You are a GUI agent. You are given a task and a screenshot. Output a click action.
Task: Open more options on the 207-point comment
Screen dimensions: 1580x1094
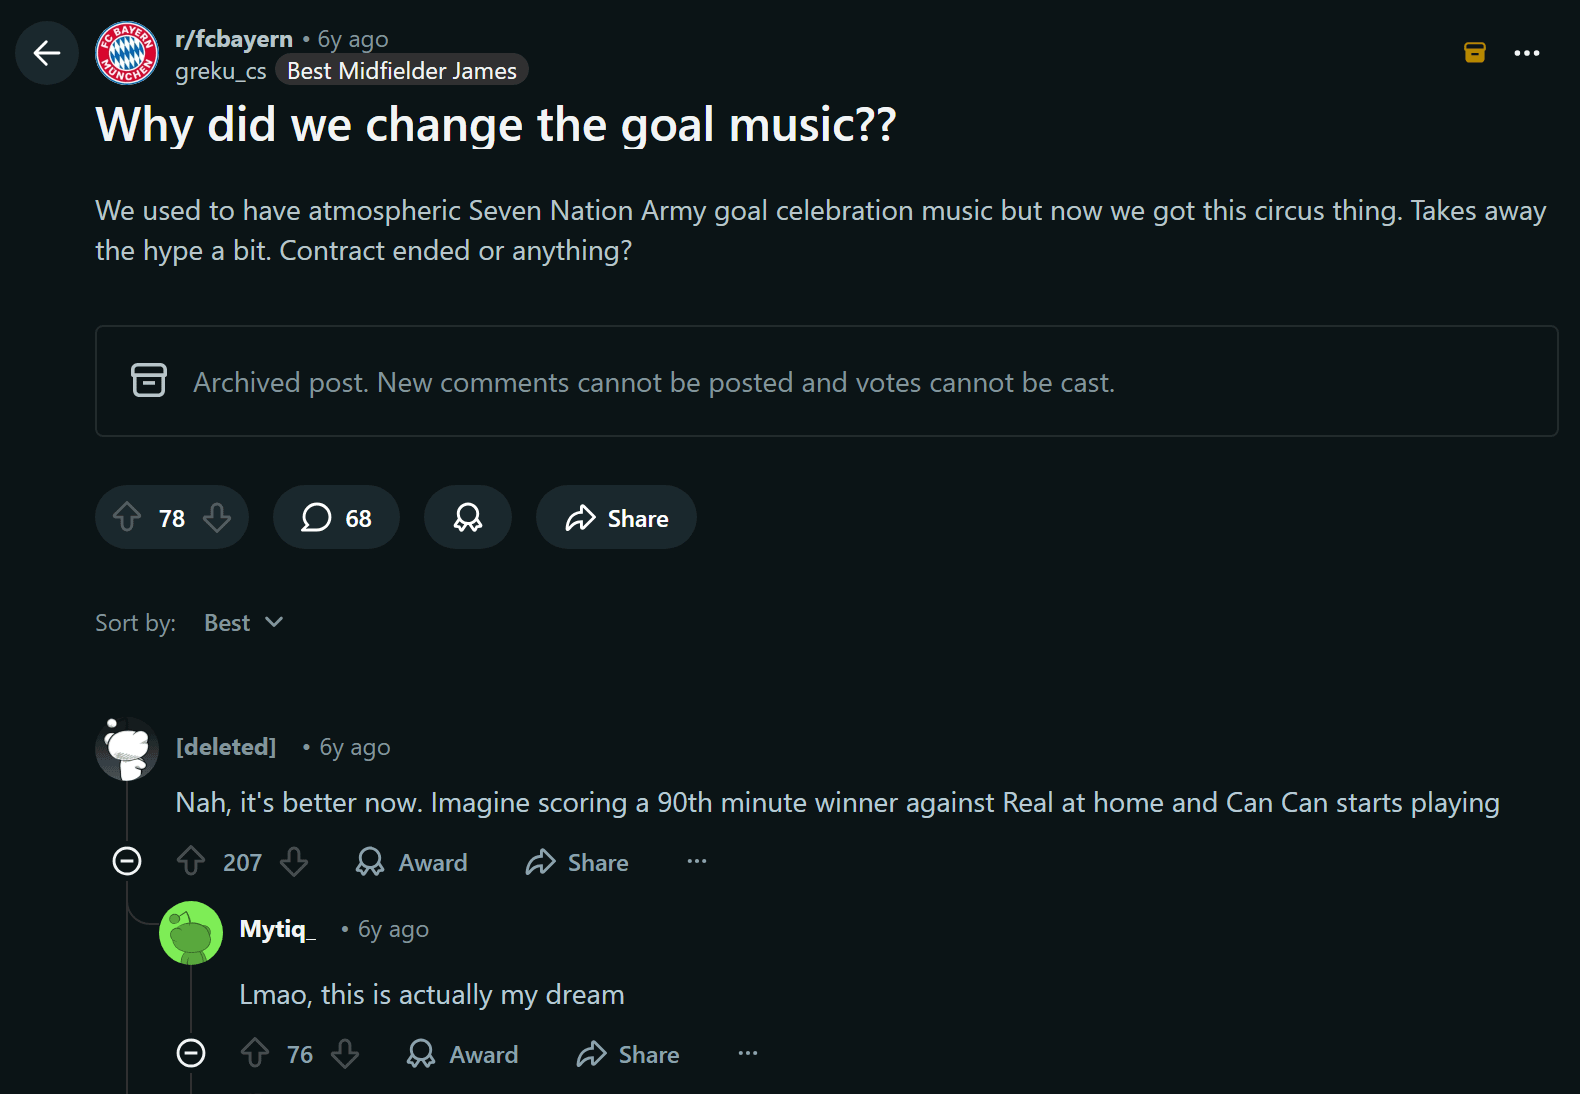[697, 861]
